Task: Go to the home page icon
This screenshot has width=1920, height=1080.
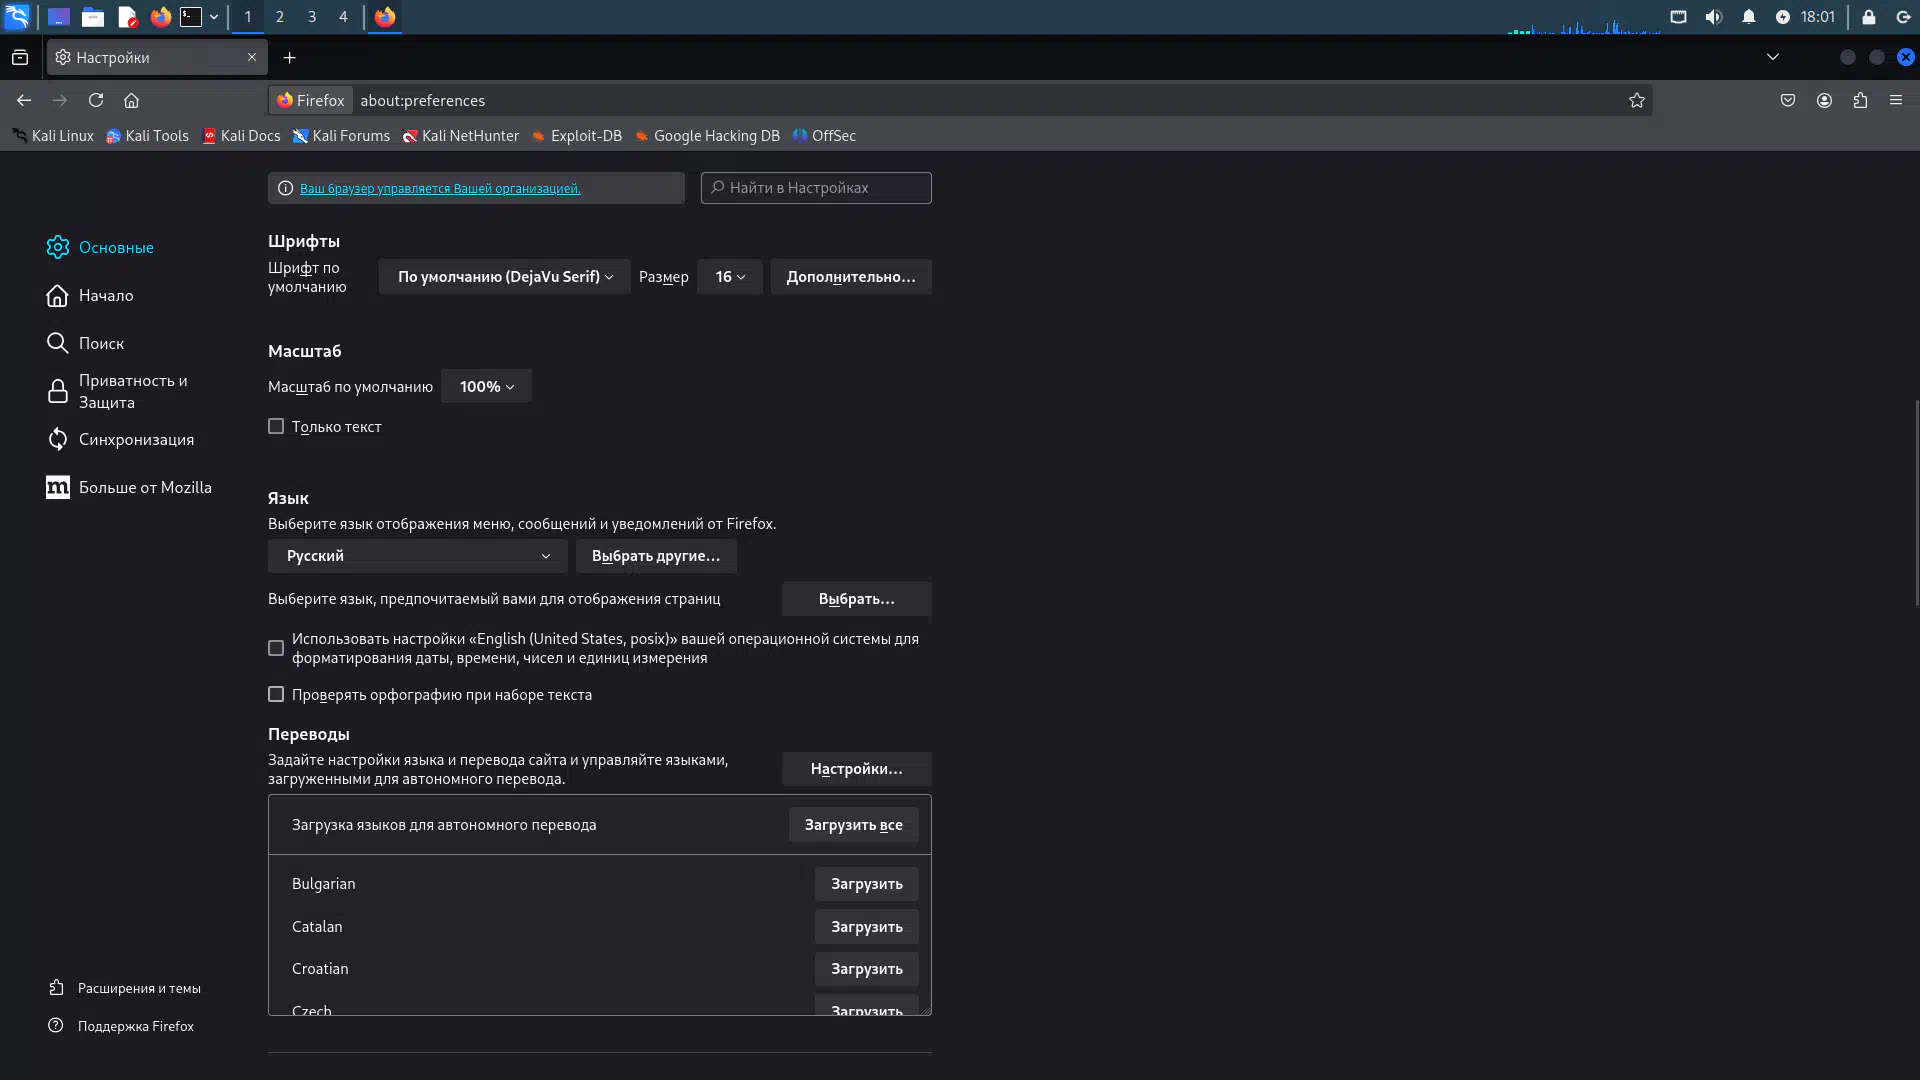Action: click(132, 100)
